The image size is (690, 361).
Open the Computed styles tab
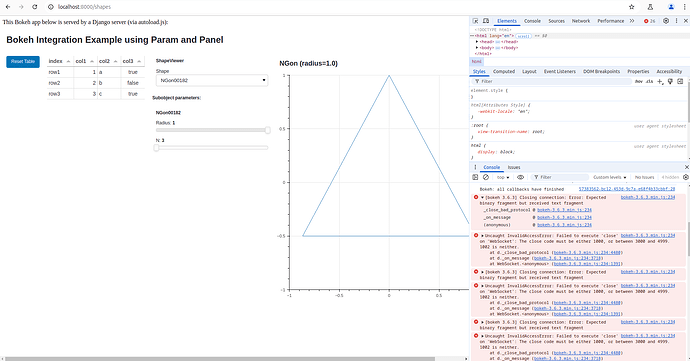click(504, 71)
